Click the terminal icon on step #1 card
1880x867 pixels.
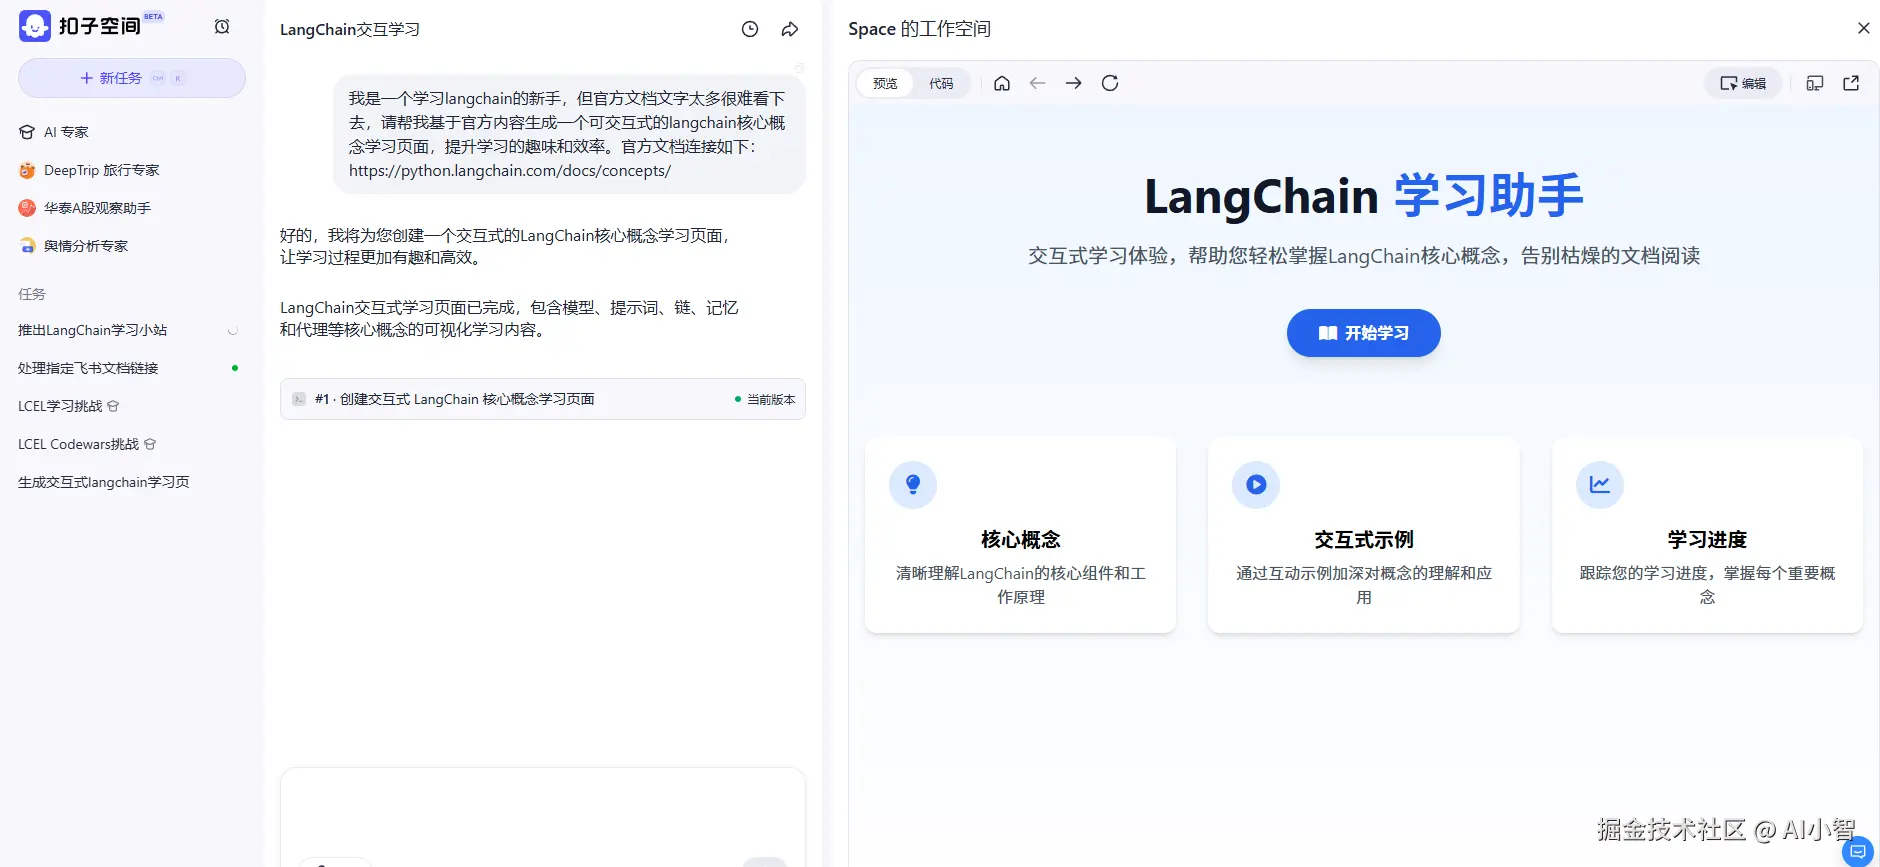point(299,399)
